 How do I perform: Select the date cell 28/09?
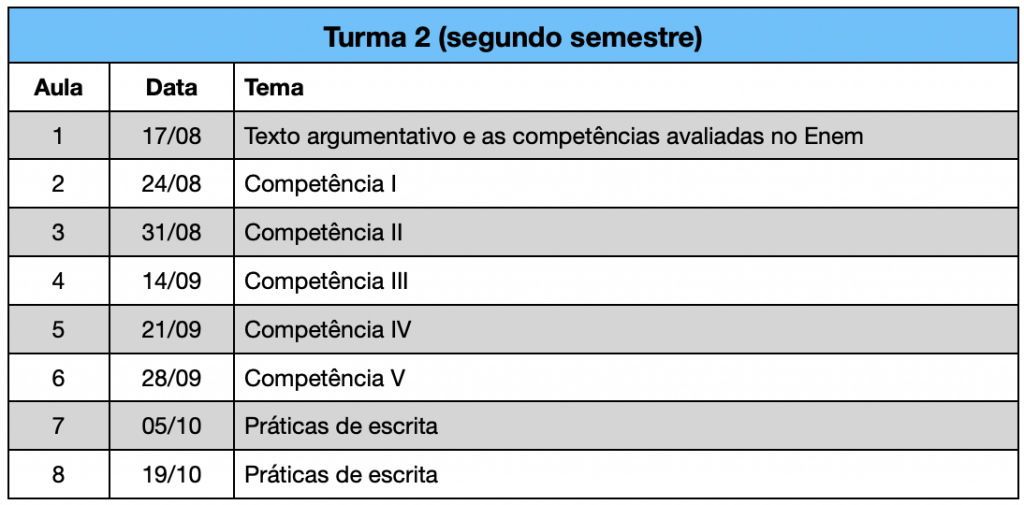tap(172, 377)
